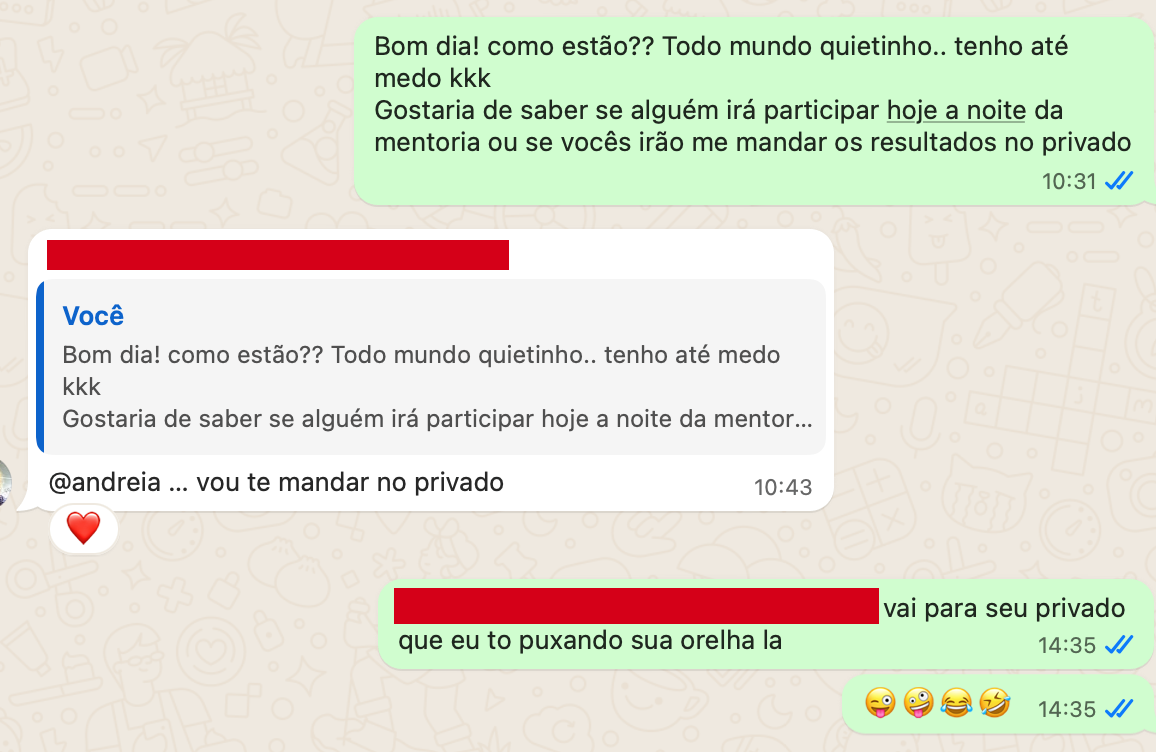1156x752 pixels.
Task: Click the winking tongue emoji
Action: 880,703
